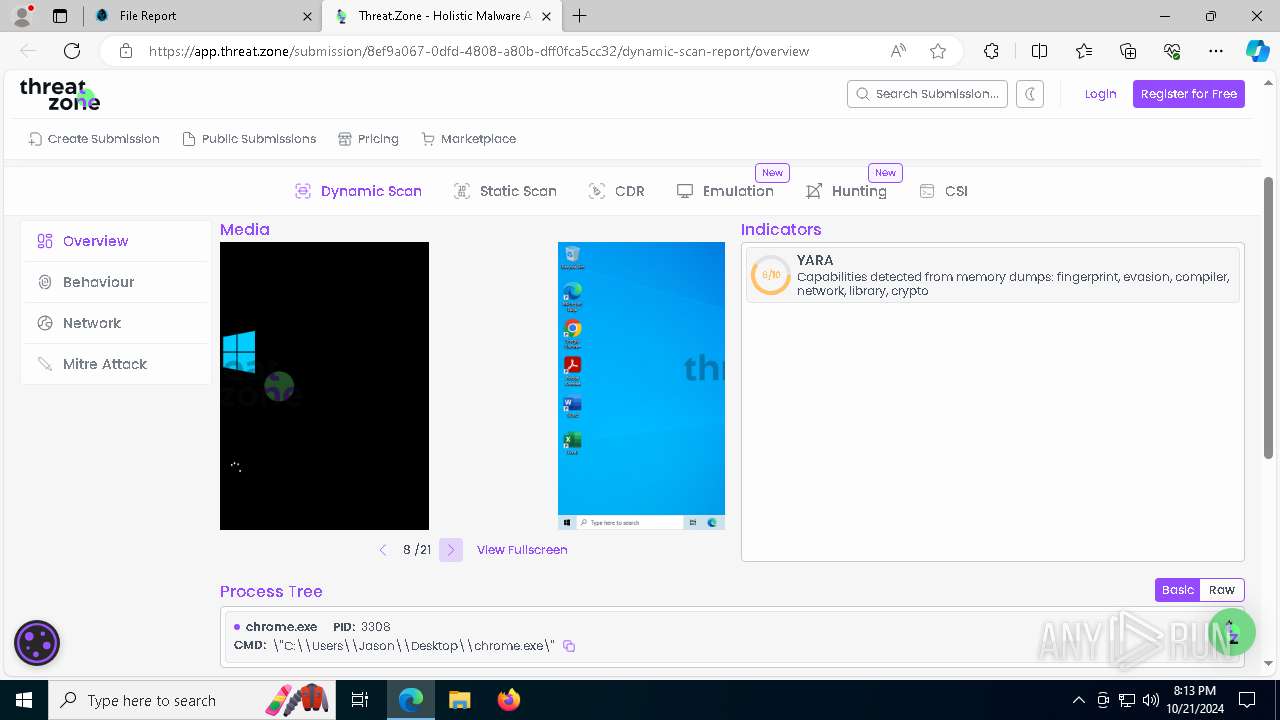The height and width of the screenshot is (720, 1280).
Task: Open the Notifications center icon
Action: pos(1247,700)
